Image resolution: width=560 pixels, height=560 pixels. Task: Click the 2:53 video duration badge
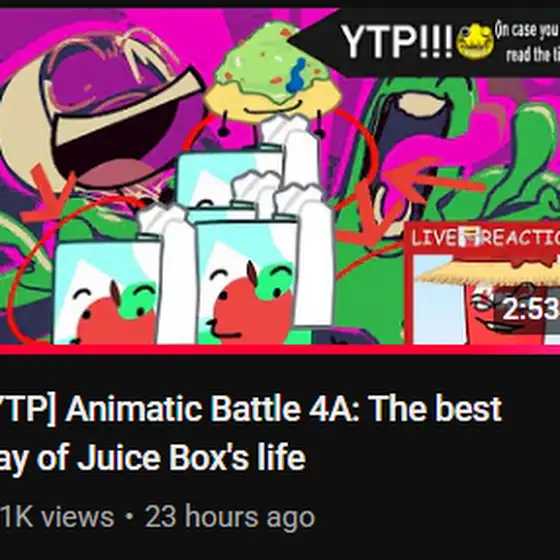coord(529,309)
